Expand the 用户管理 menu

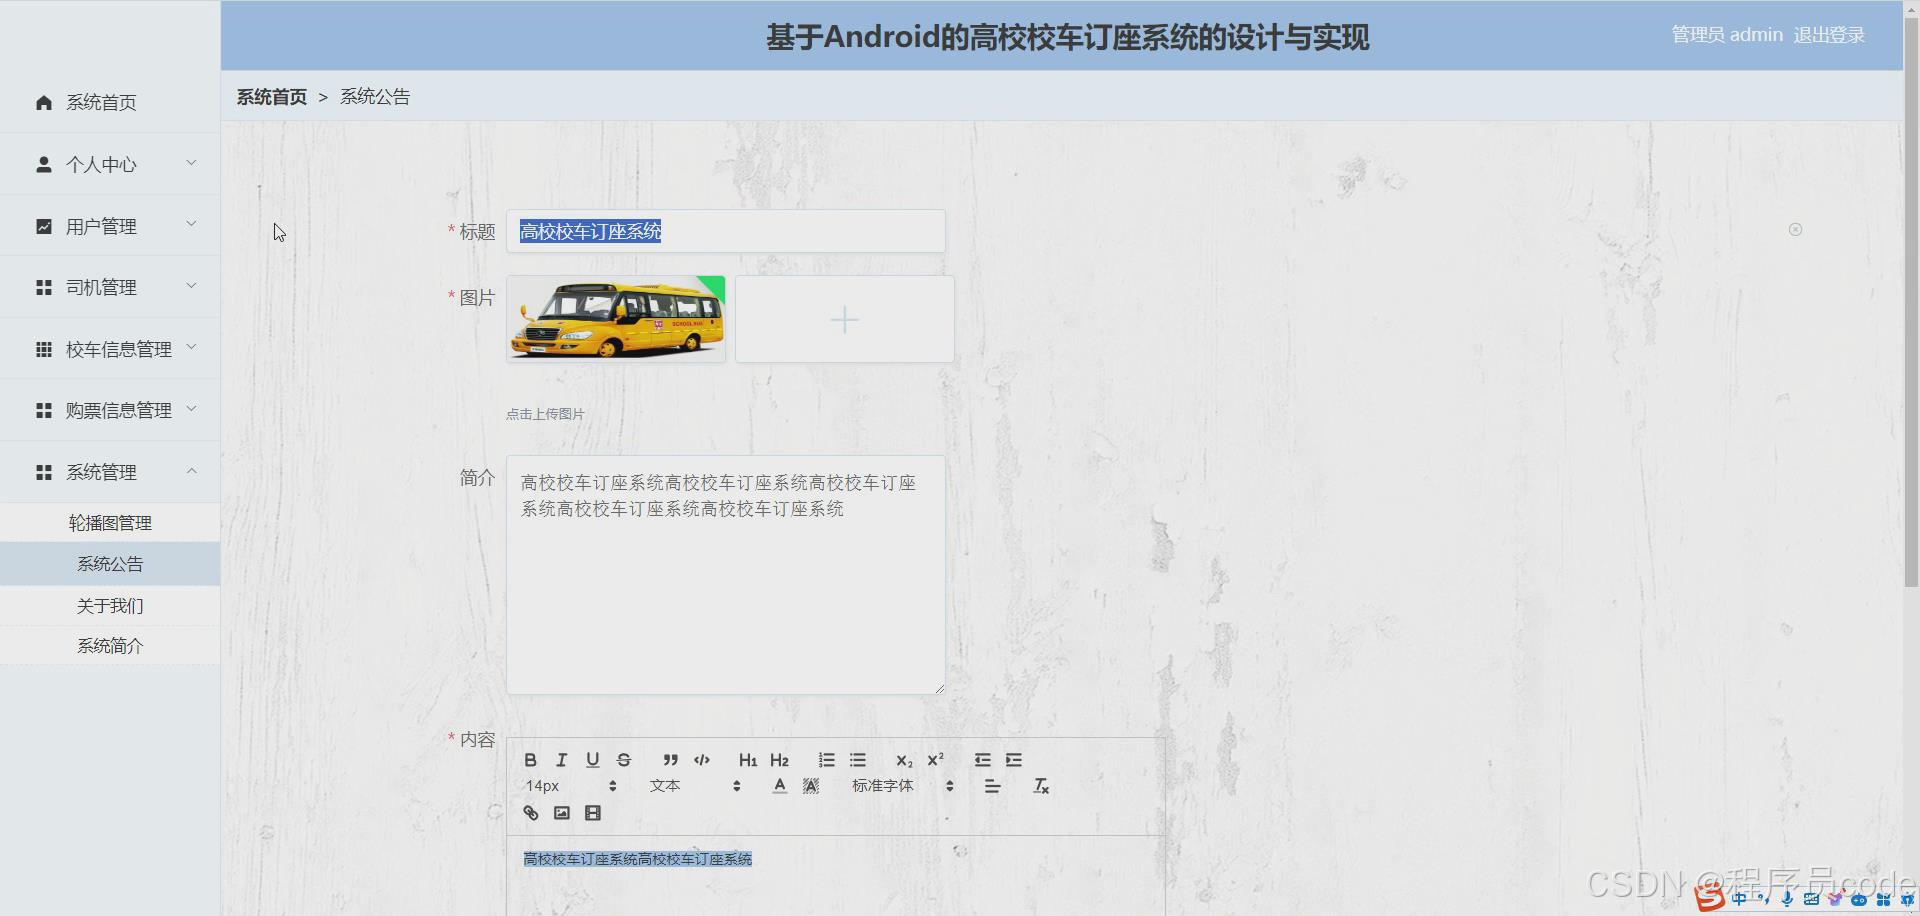[110, 226]
